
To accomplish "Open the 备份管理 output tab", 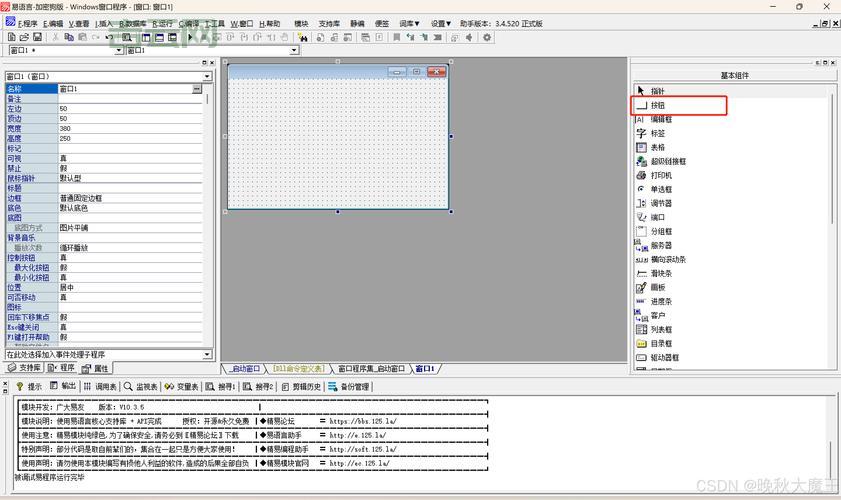I will point(350,386).
